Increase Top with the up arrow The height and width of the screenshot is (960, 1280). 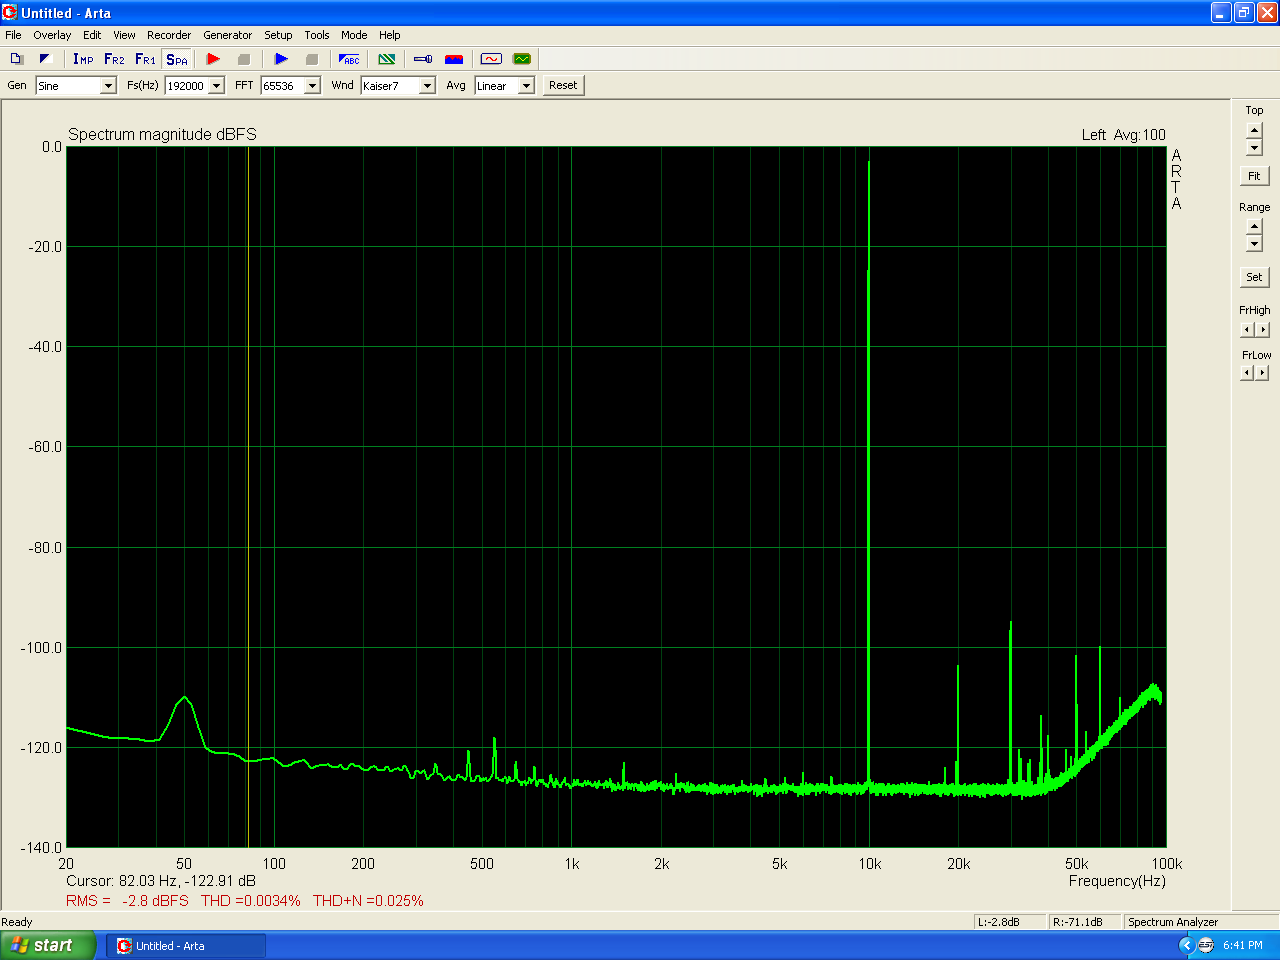click(1254, 130)
